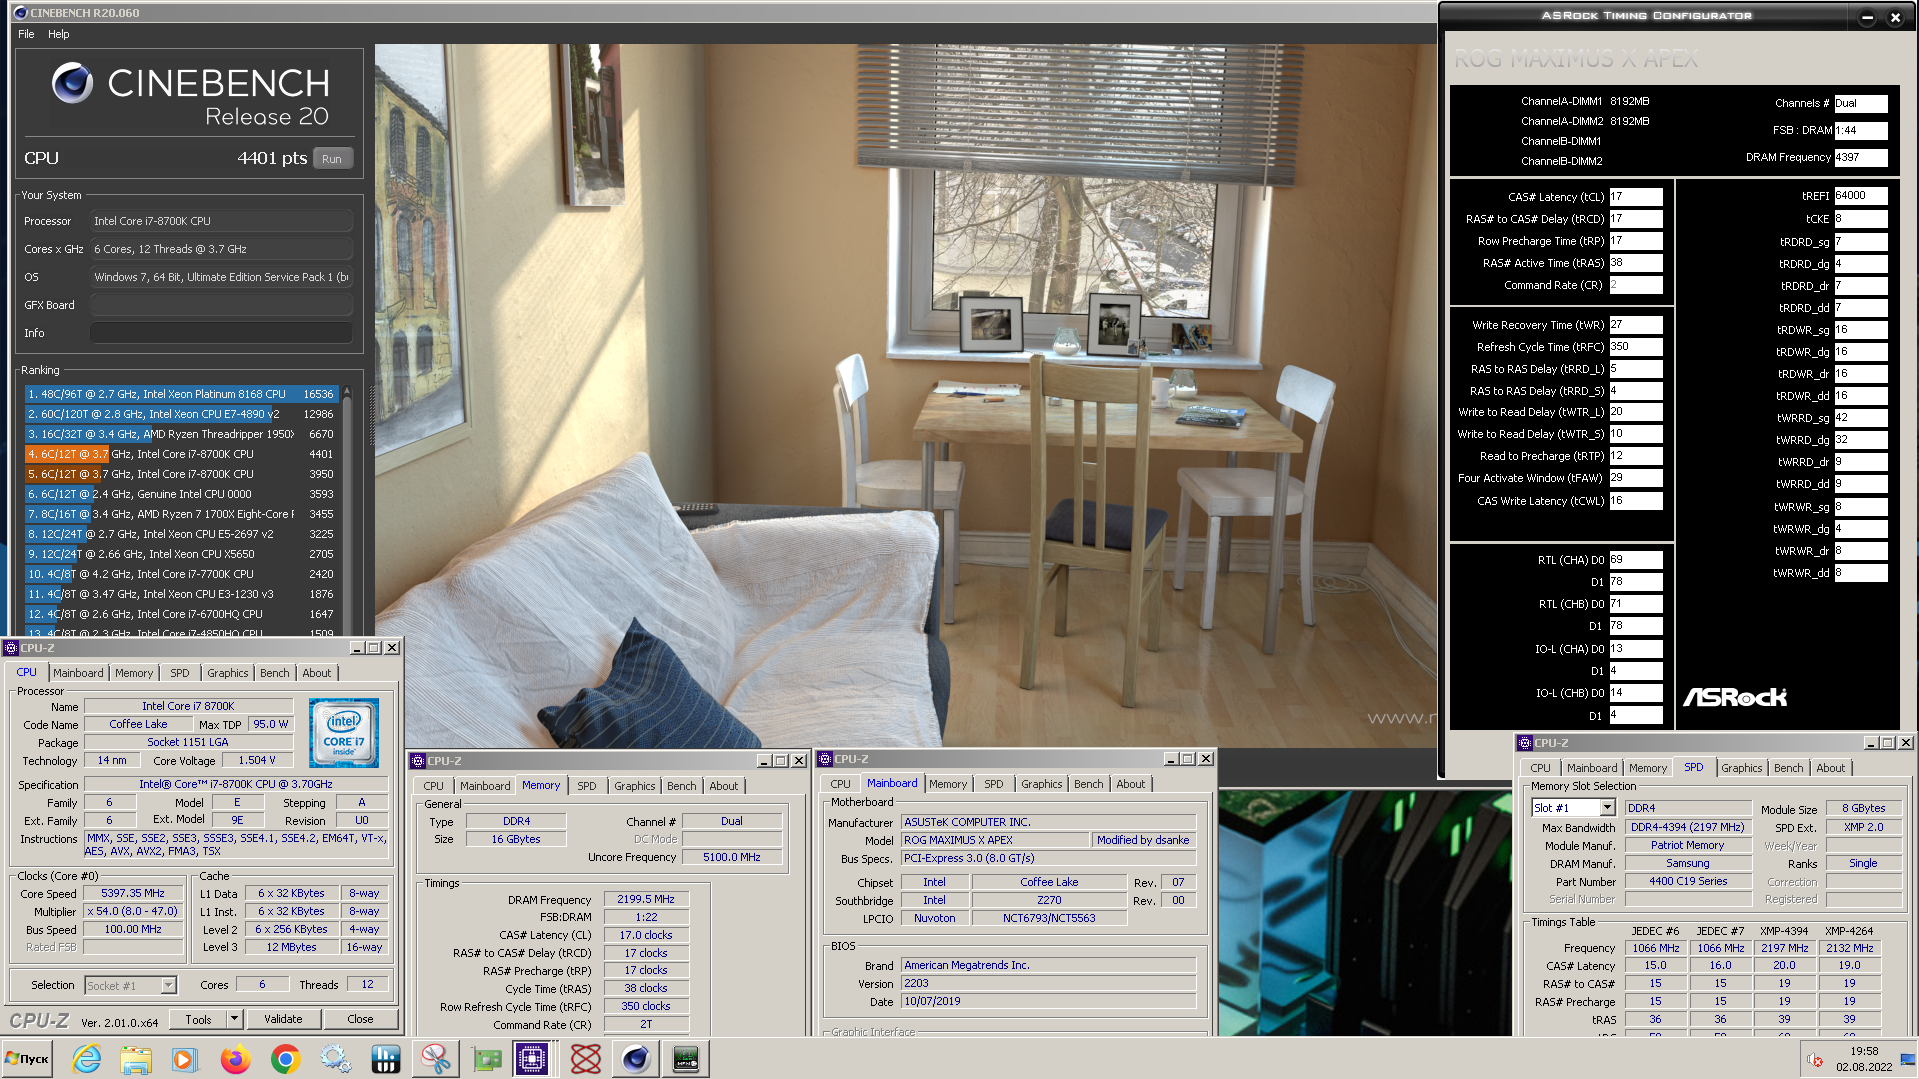Viewport: 1919px width, 1079px height.
Task: Click the Patriot Memory module manufacturer value
Action: coord(1688,845)
